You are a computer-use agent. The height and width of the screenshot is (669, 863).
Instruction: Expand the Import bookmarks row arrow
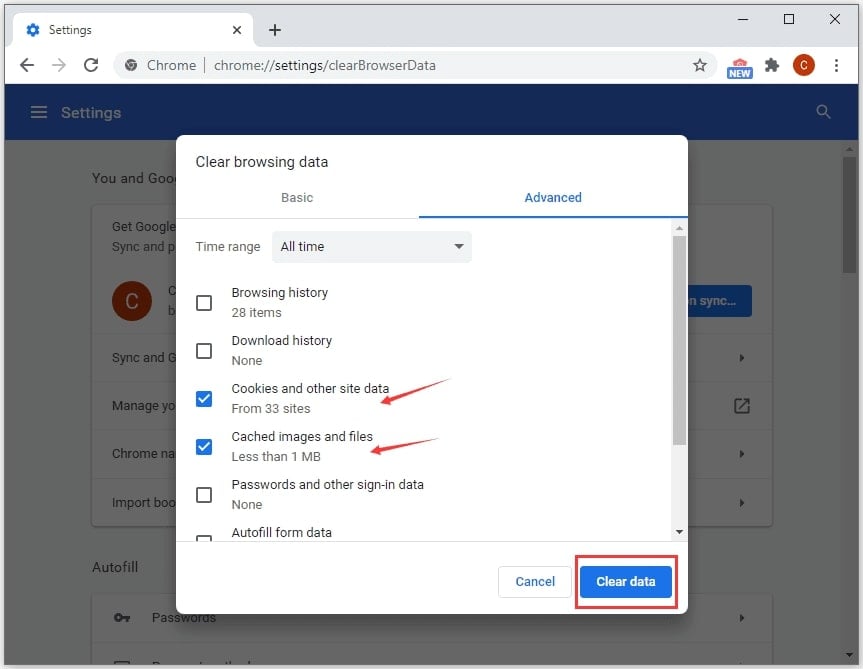(x=741, y=503)
